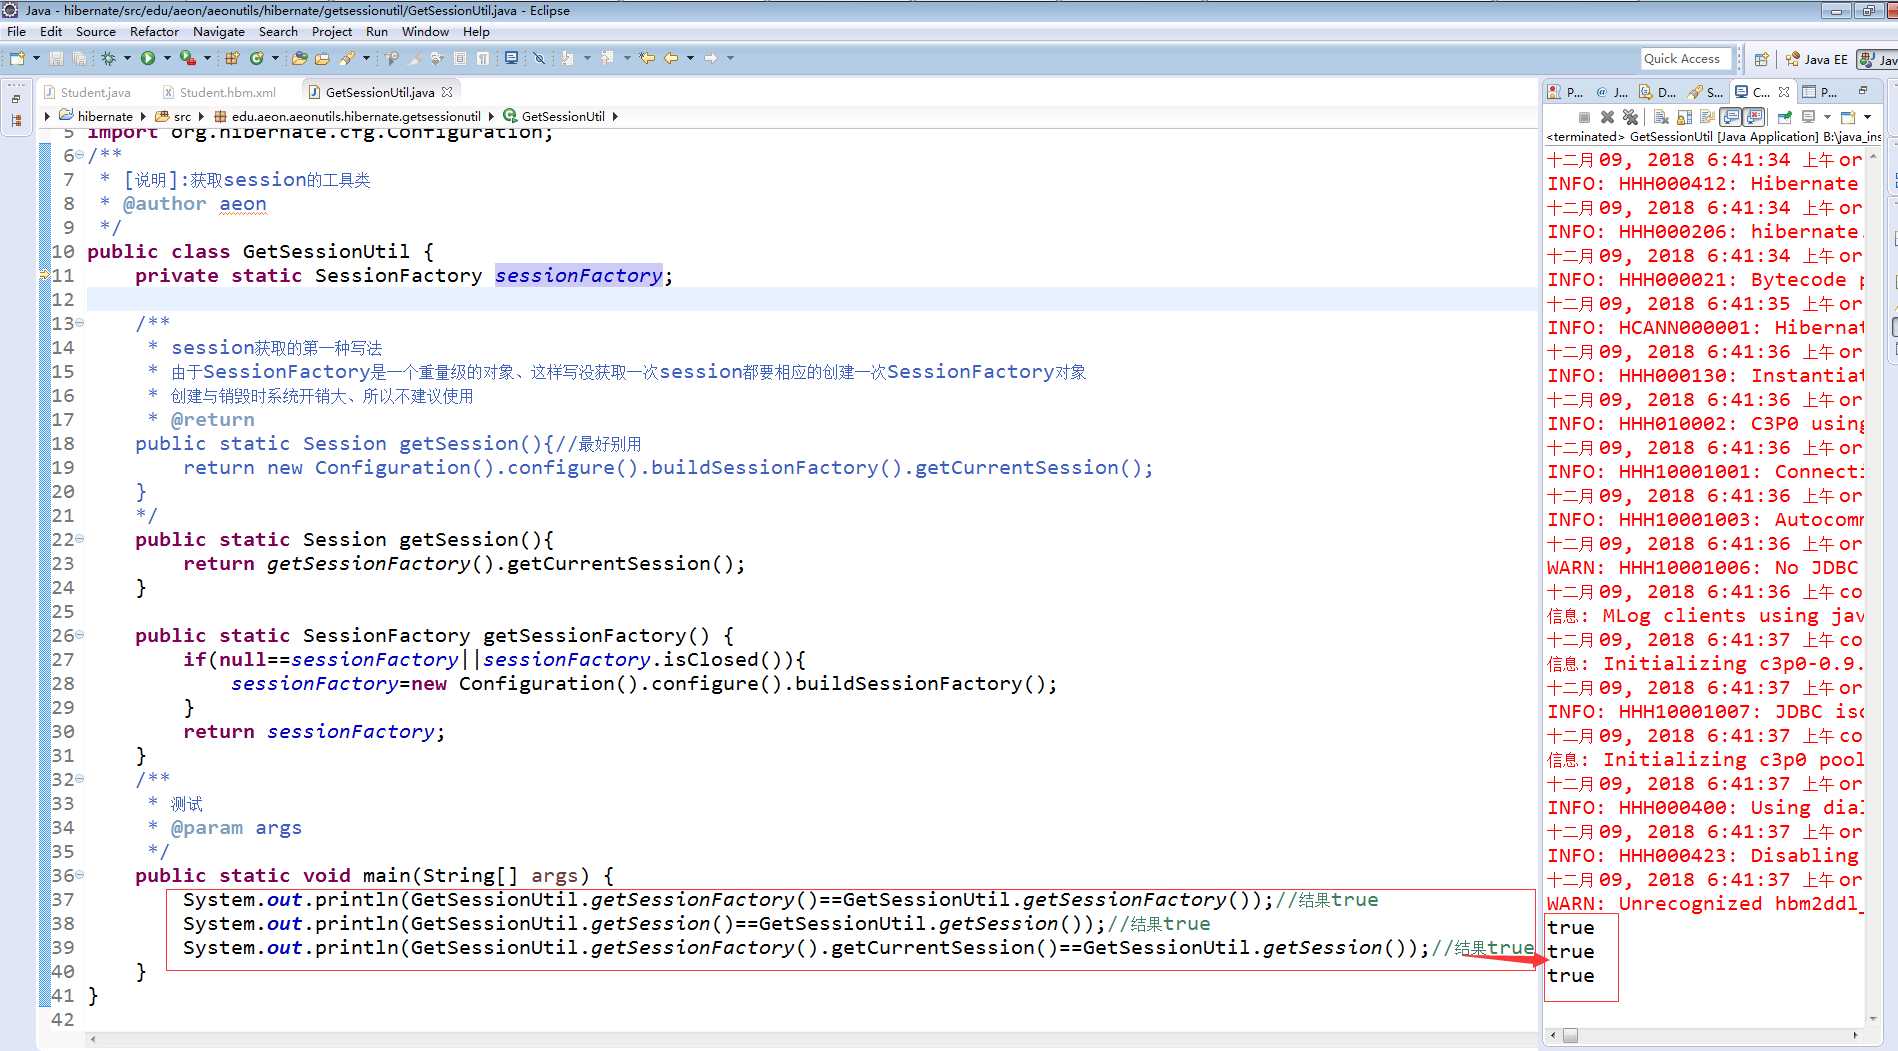Click the Open Type folder icon
This screenshot has width=1898, height=1051.
(299, 58)
